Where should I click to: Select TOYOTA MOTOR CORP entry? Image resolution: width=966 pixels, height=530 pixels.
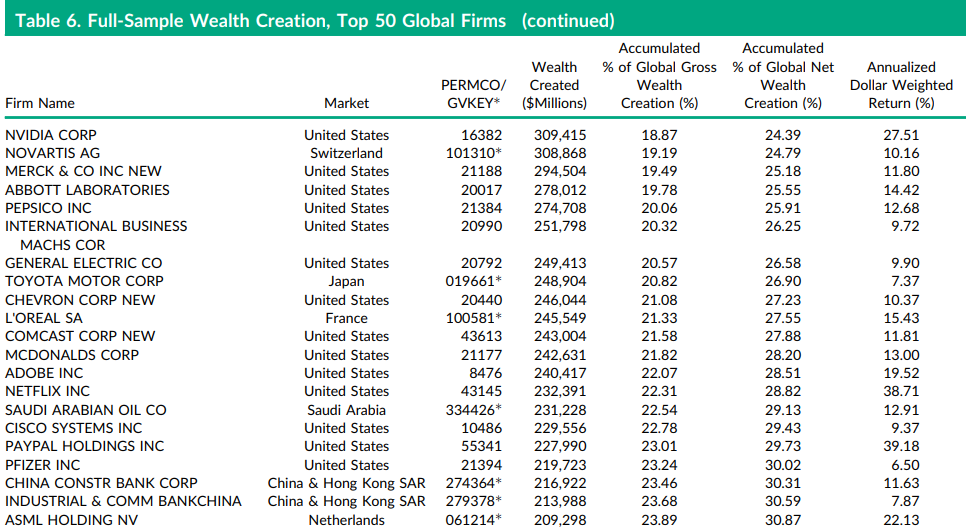coord(84,281)
